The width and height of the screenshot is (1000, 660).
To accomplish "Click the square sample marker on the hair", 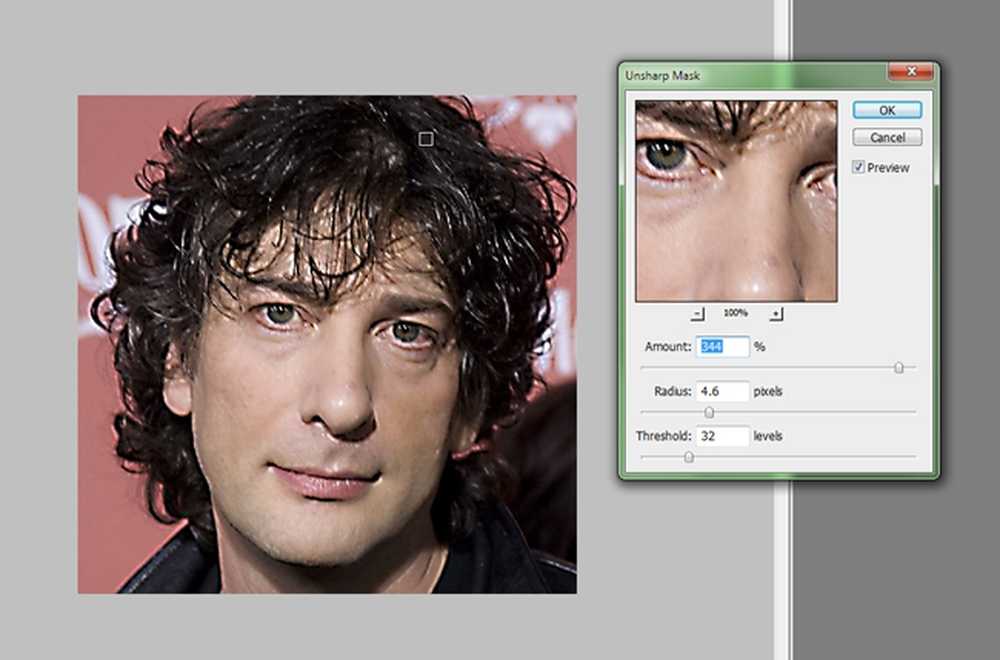I will (x=426, y=139).
